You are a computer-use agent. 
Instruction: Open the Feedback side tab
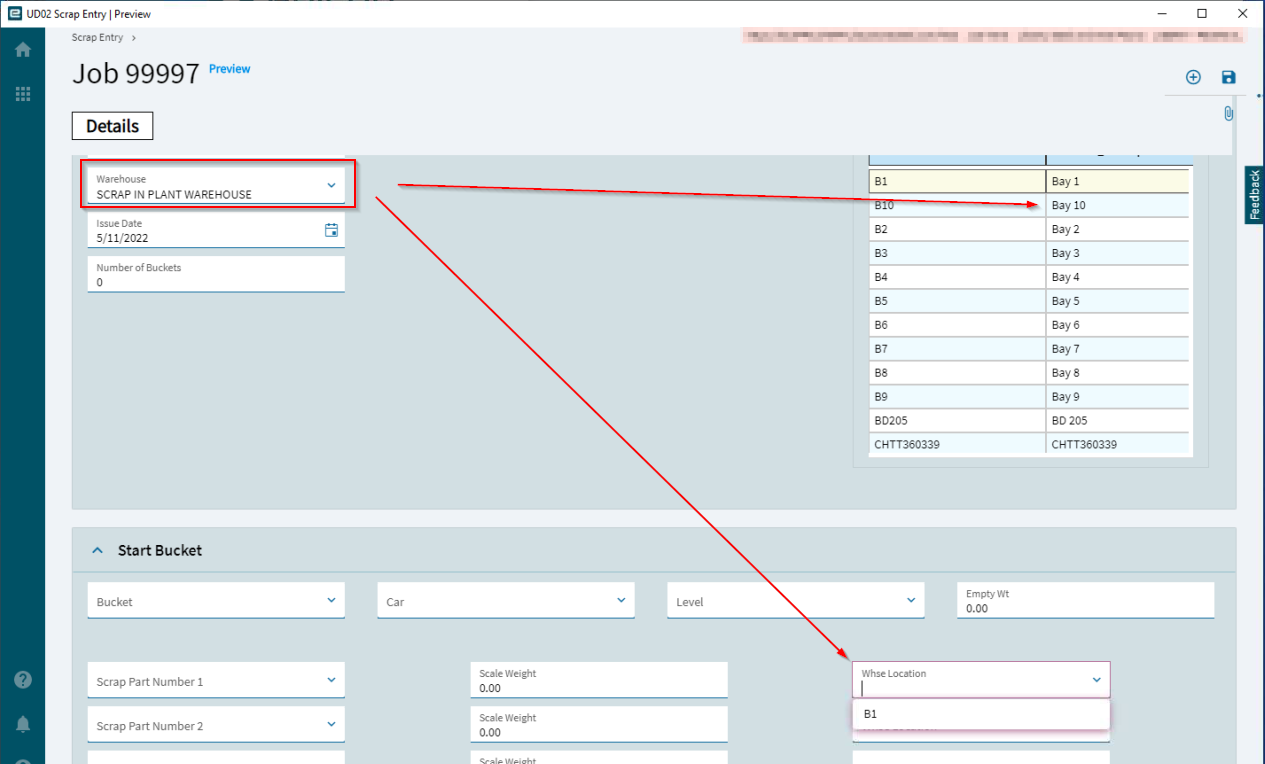click(1254, 195)
